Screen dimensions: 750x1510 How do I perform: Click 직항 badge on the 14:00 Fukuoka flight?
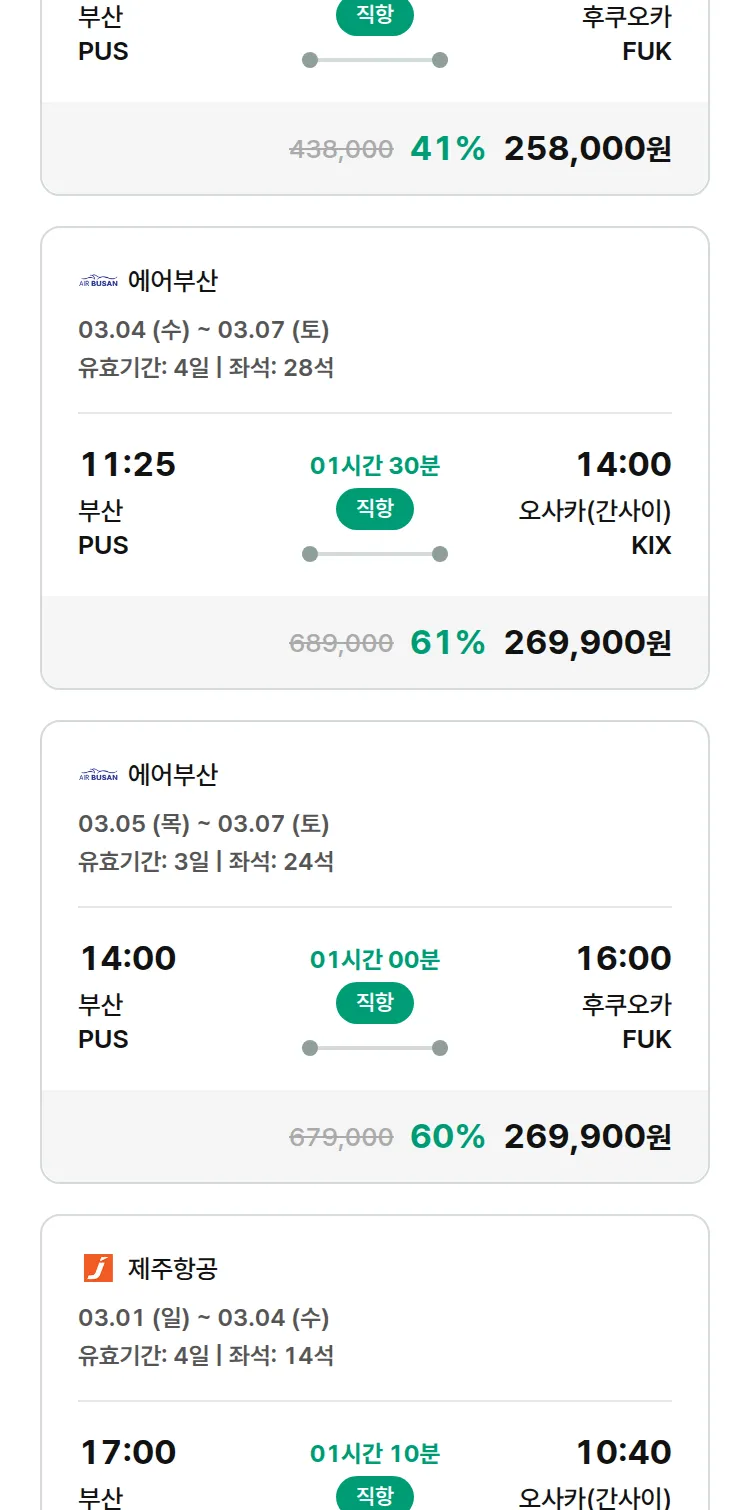coord(375,1003)
